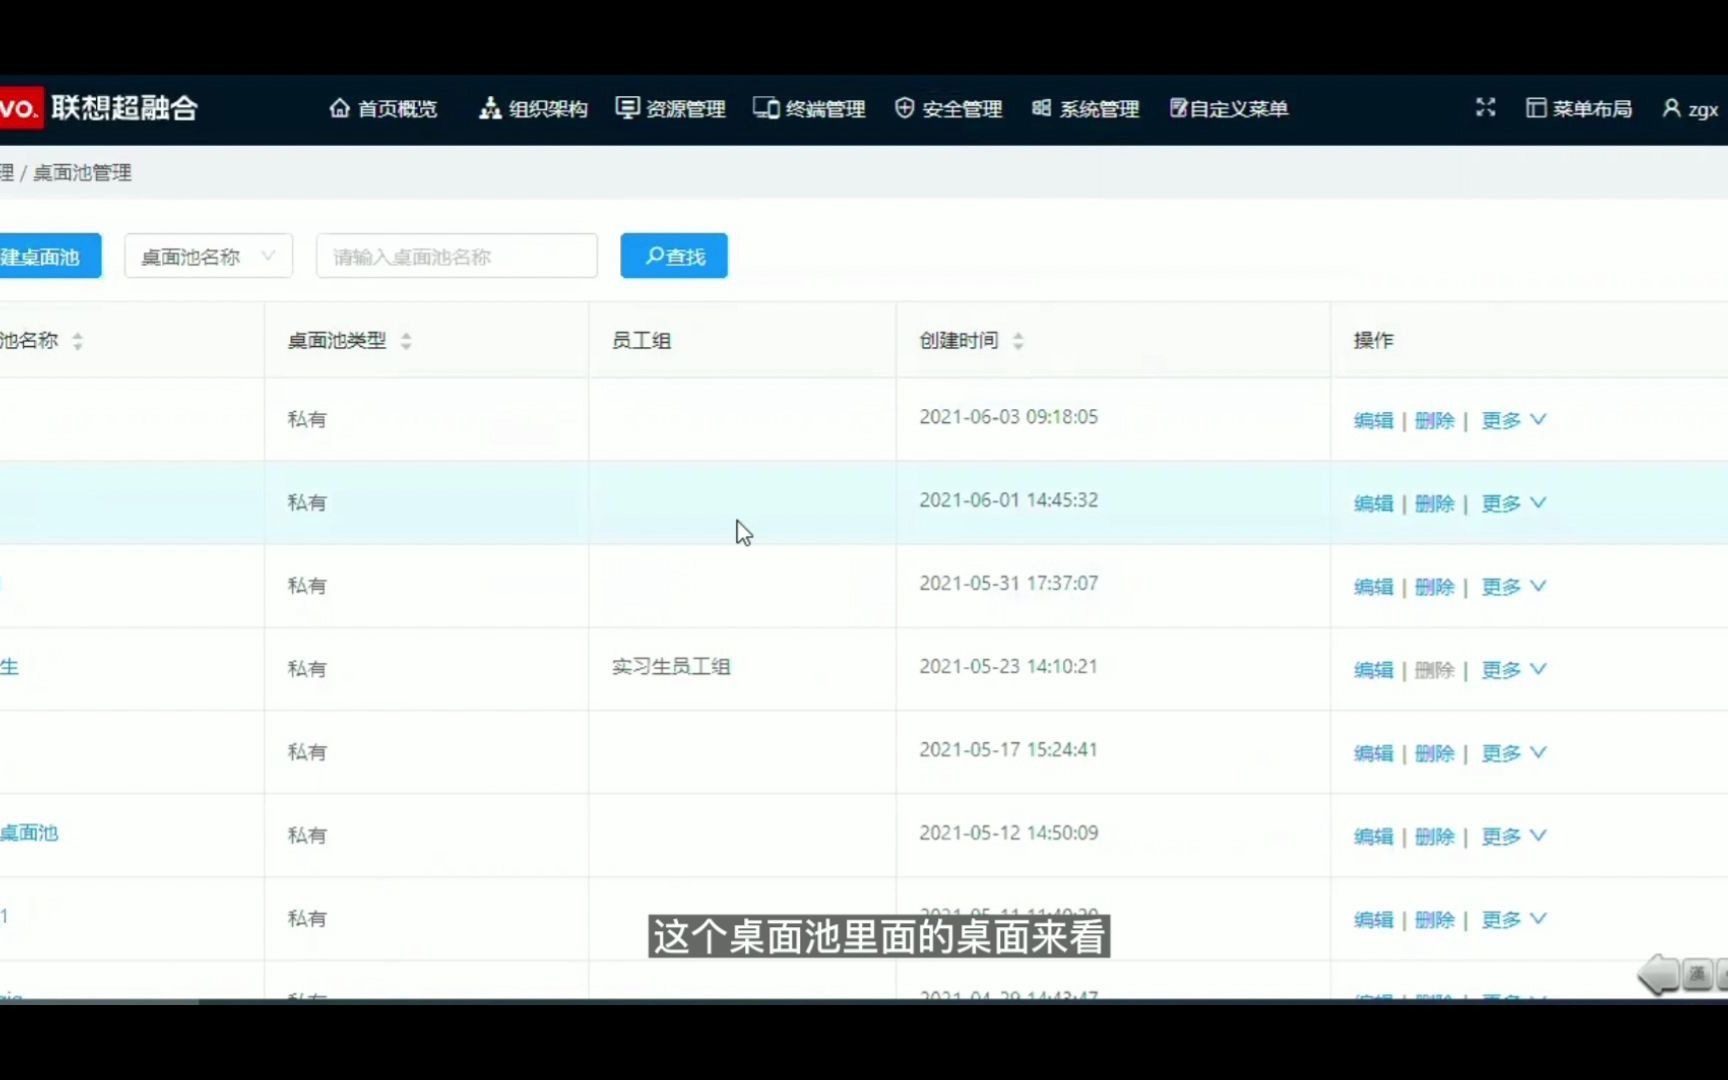Click the 操作 column header

tap(1373, 341)
